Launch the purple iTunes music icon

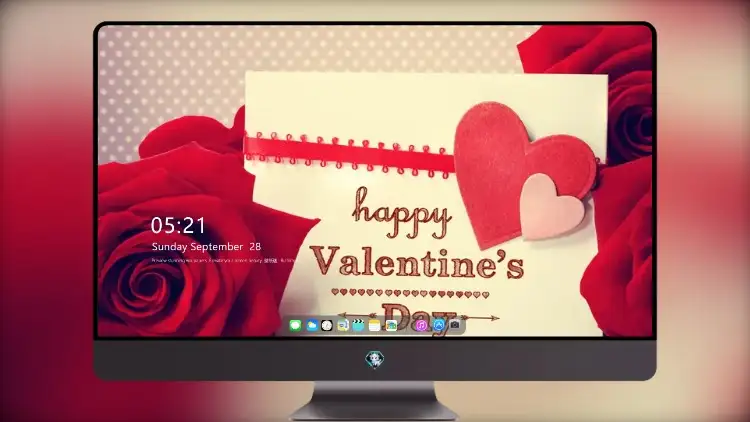[x=421, y=326]
